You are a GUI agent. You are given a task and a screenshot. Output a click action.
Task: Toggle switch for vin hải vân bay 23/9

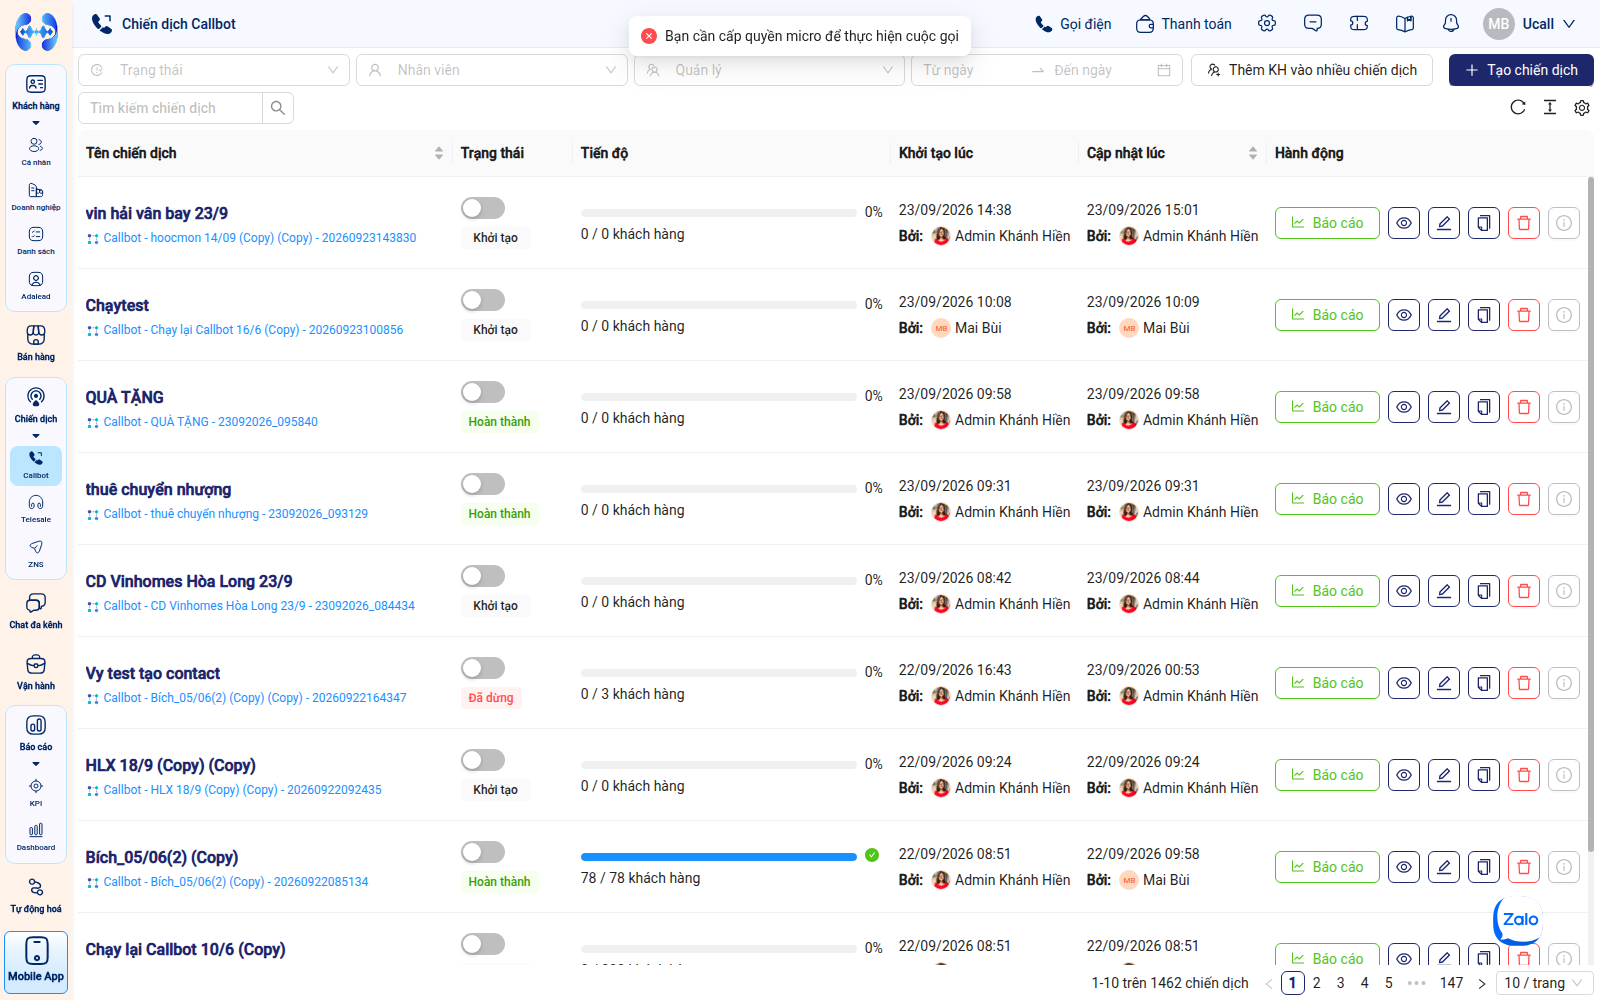pos(483,208)
